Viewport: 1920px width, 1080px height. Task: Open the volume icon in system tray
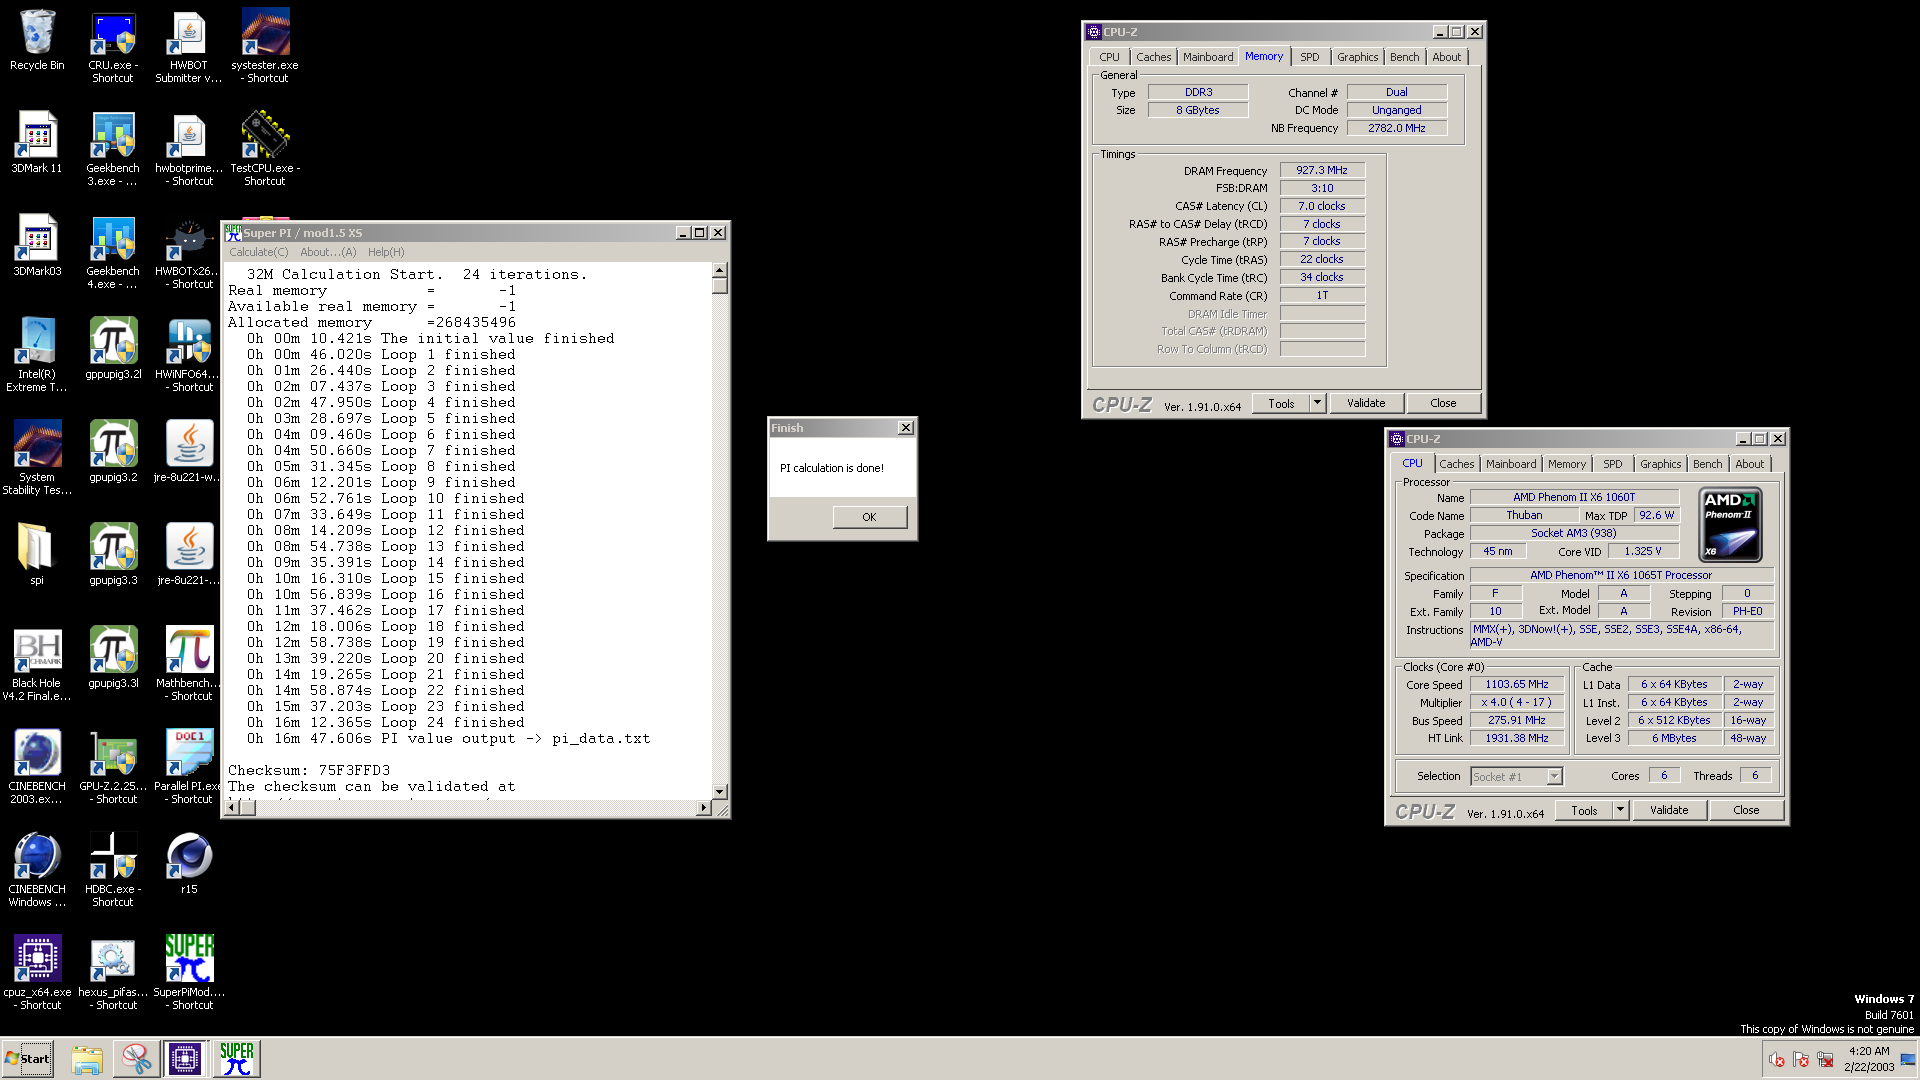point(1777,1059)
